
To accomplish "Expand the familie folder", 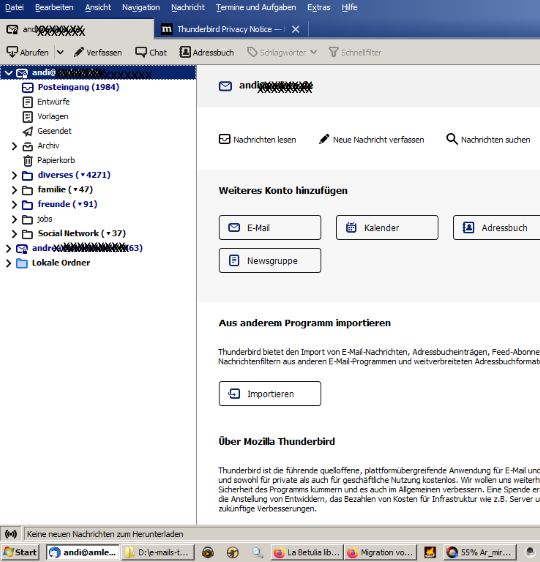I will [14, 190].
